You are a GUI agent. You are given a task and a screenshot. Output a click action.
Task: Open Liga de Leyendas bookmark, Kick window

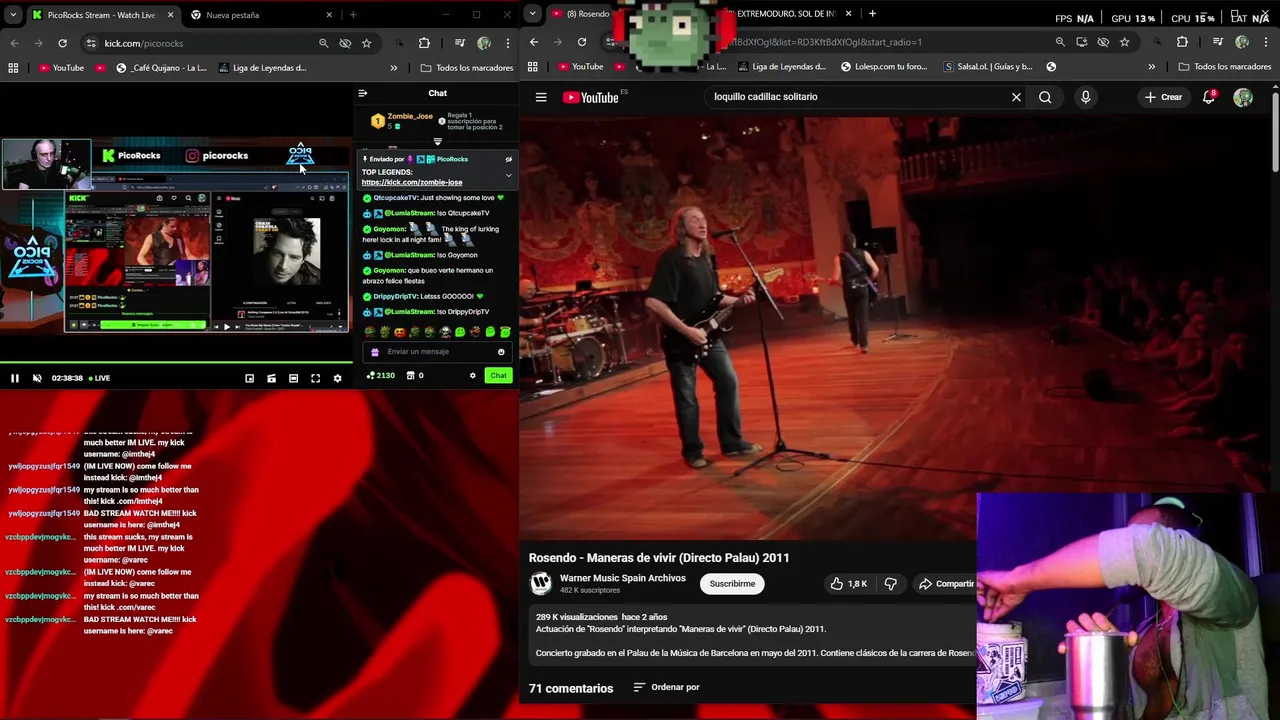click(x=262, y=68)
